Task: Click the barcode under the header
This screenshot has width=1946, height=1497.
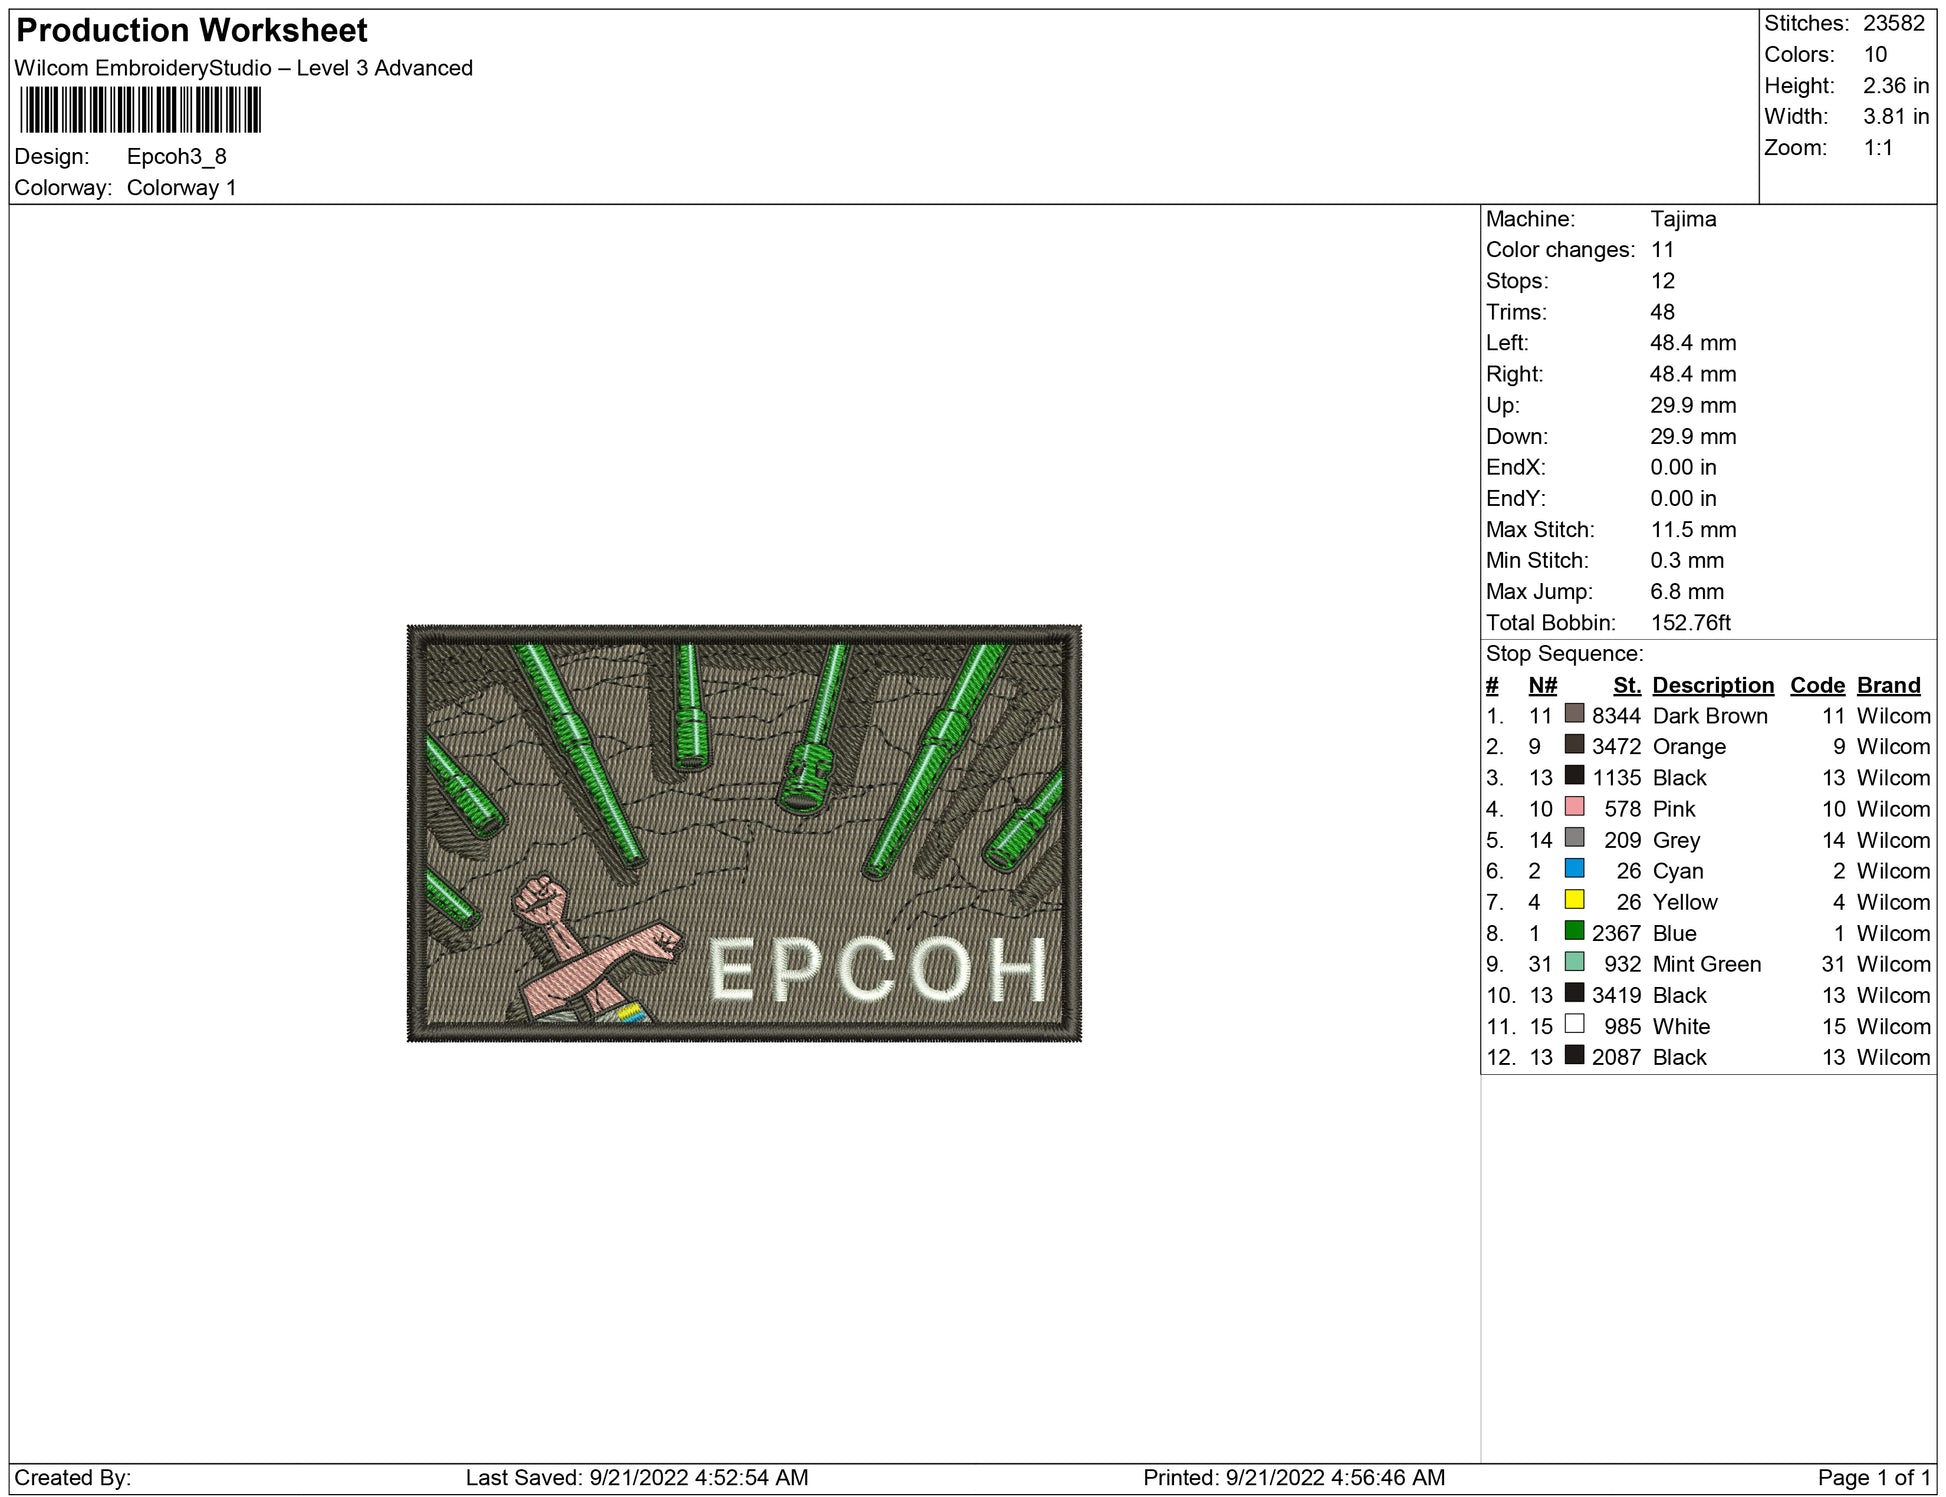Action: tap(140, 110)
